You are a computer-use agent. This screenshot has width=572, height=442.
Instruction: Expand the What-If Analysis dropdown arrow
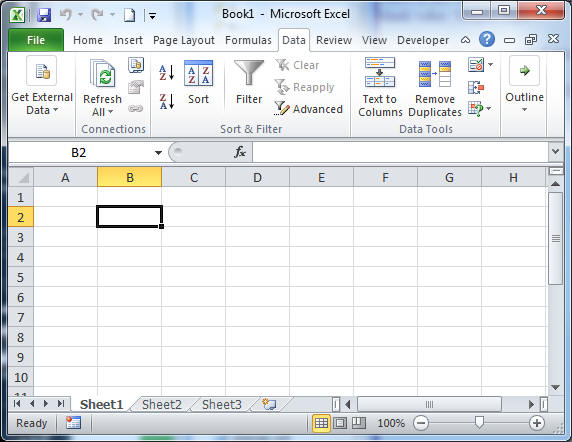pyautogui.click(x=489, y=108)
